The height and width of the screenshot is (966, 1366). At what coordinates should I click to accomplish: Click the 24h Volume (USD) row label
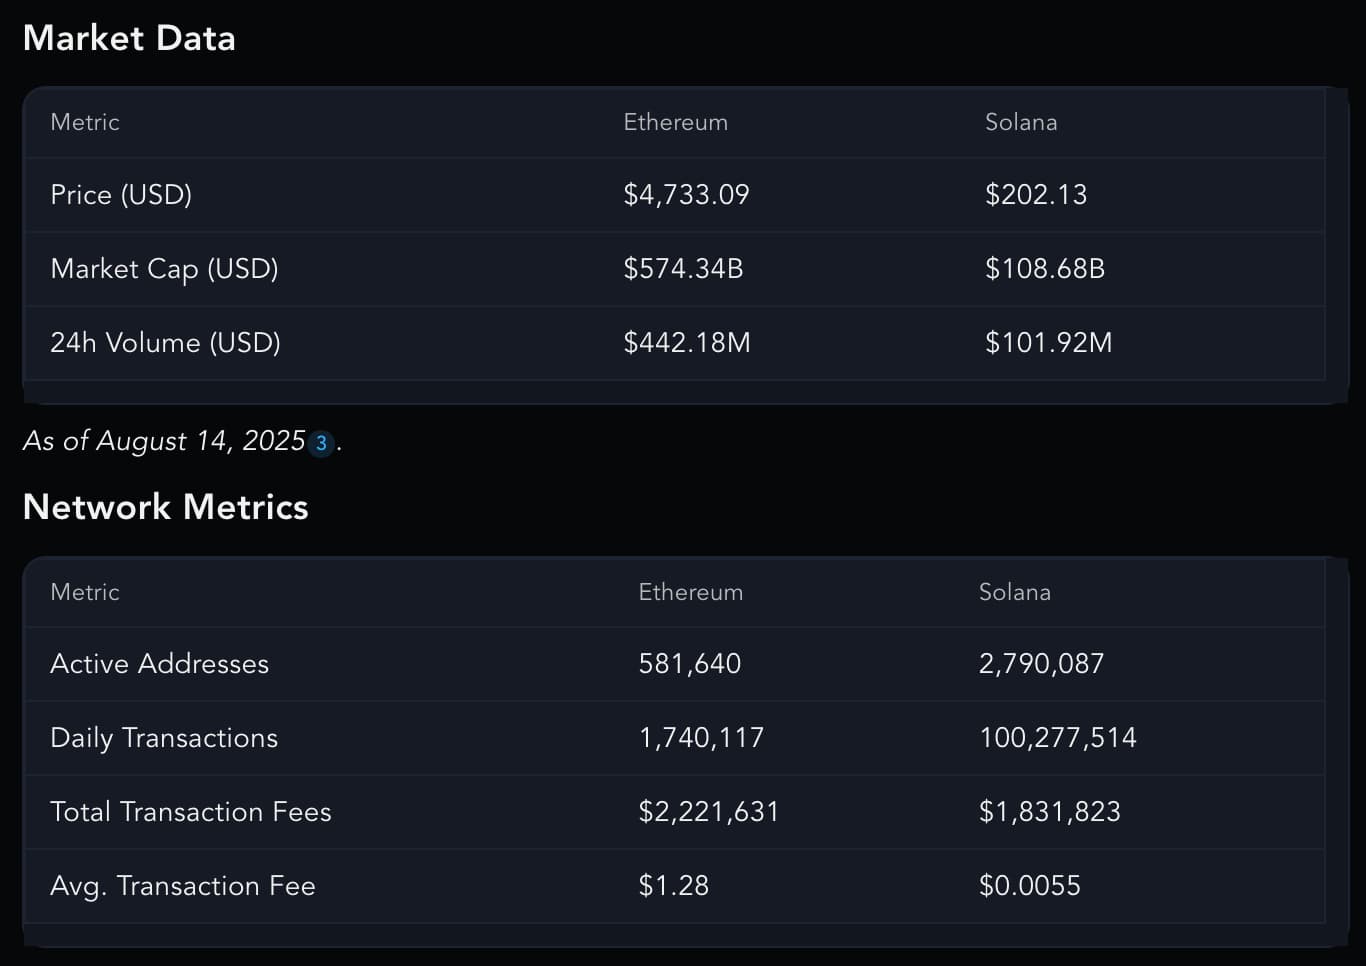pos(165,342)
